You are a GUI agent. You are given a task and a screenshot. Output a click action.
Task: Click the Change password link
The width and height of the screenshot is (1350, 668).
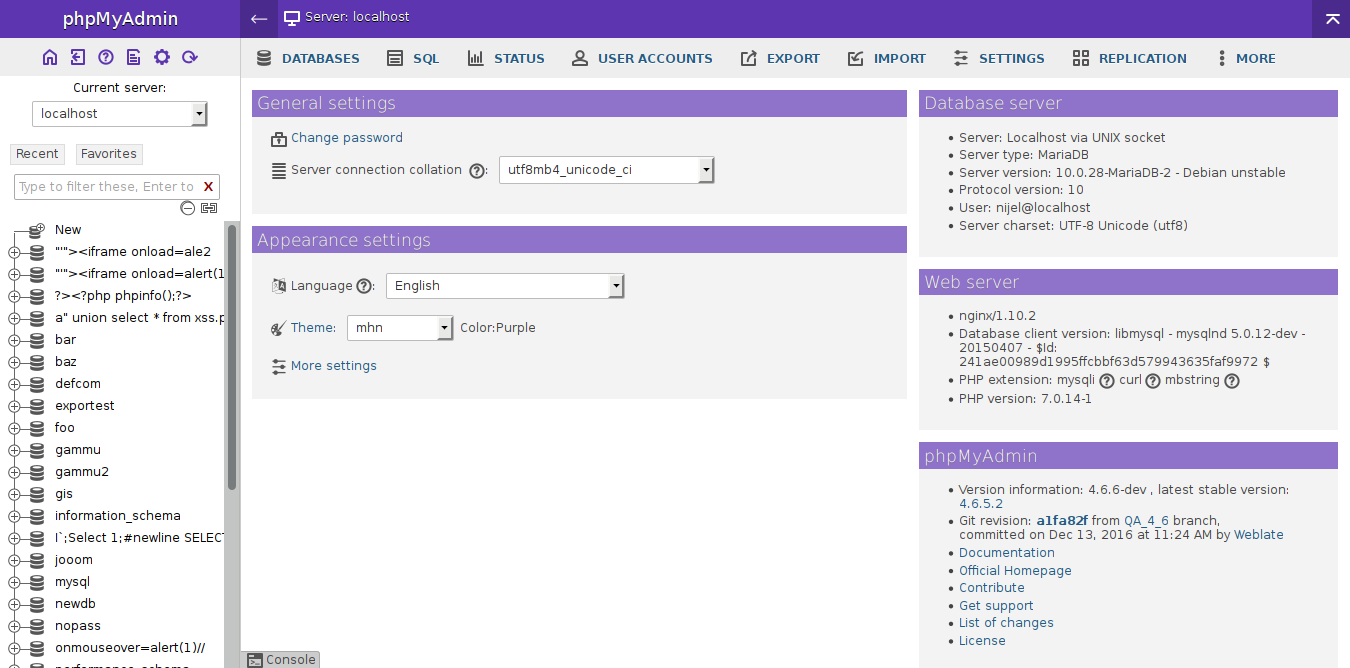pyautogui.click(x=346, y=138)
